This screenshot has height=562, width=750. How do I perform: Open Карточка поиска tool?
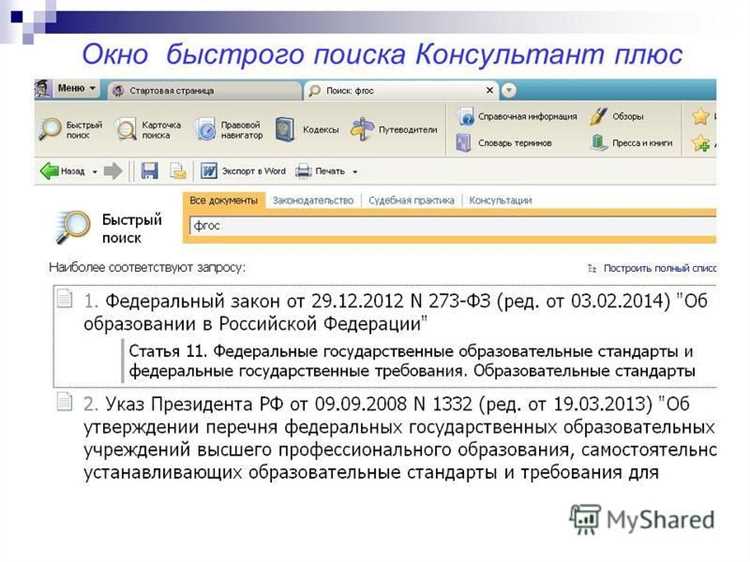[x=149, y=130]
